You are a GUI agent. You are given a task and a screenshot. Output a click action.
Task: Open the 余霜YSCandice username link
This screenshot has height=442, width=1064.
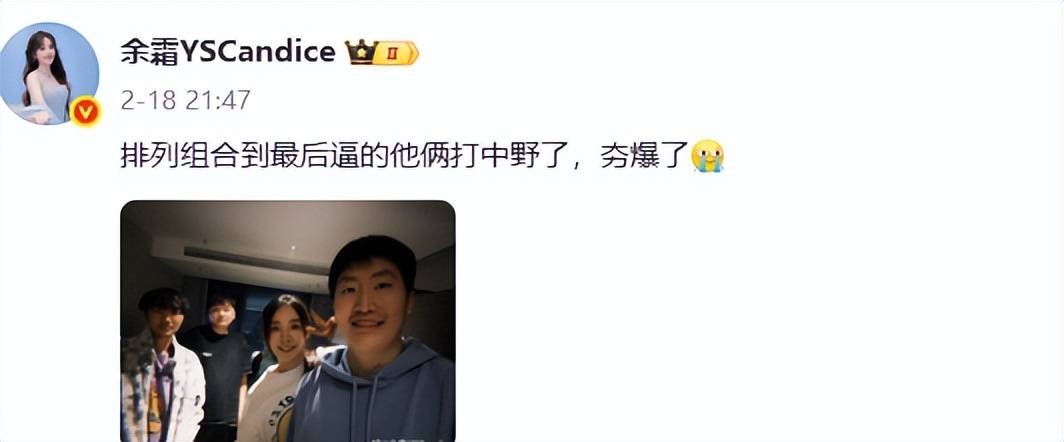pos(227,52)
